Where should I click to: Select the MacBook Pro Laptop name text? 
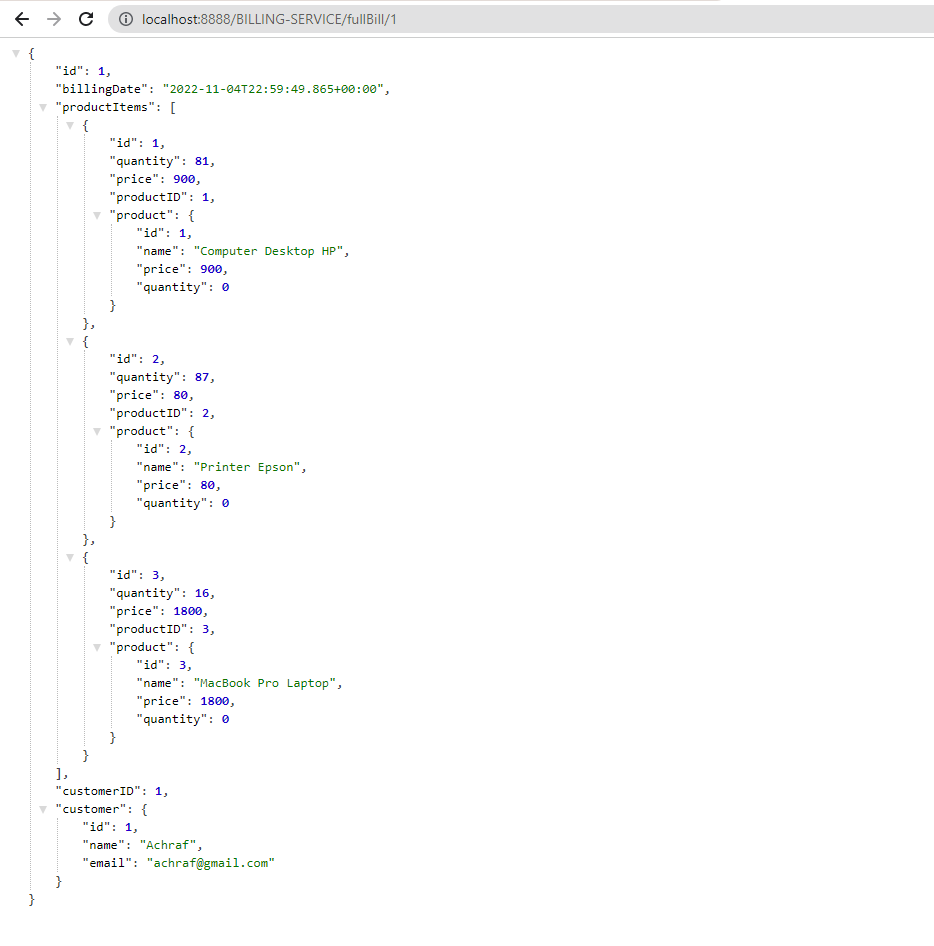263,683
